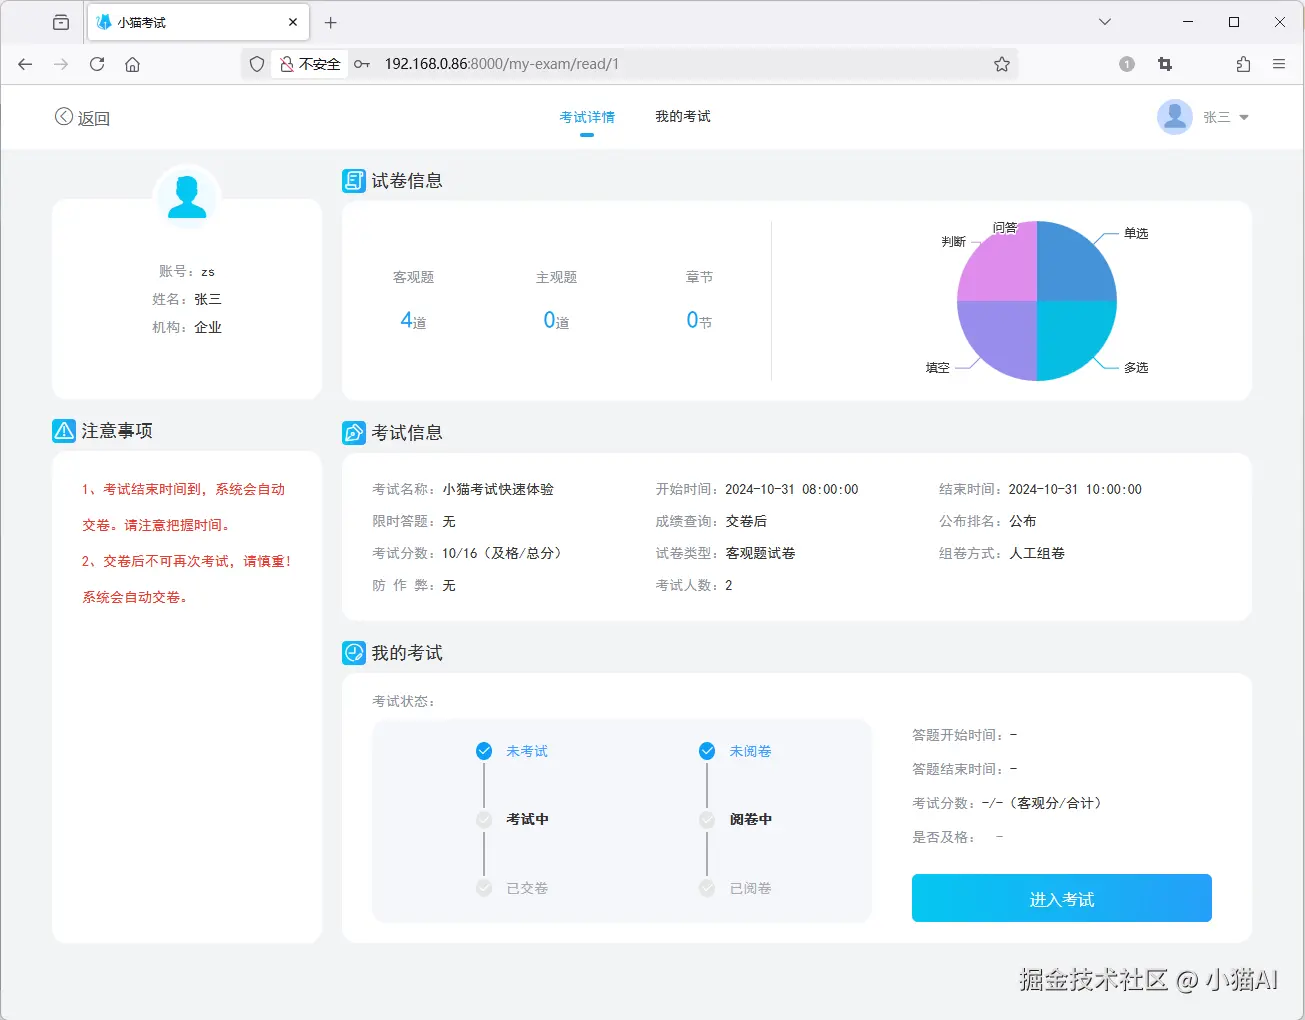The width and height of the screenshot is (1305, 1020).
Task: Click inside the browser address bar
Action: [x=650, y=63]
